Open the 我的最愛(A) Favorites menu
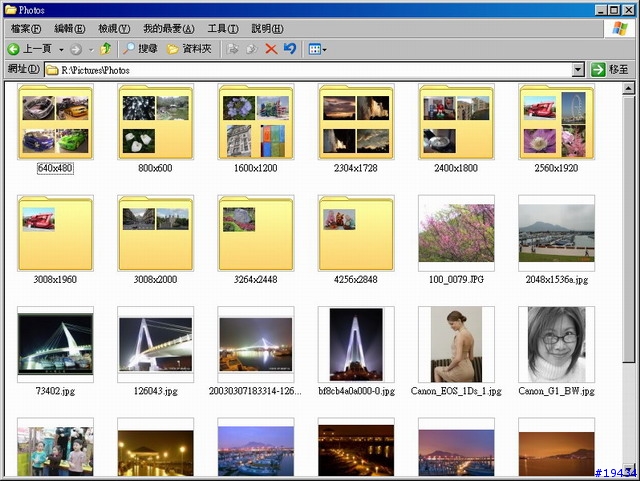 [169, 29]
